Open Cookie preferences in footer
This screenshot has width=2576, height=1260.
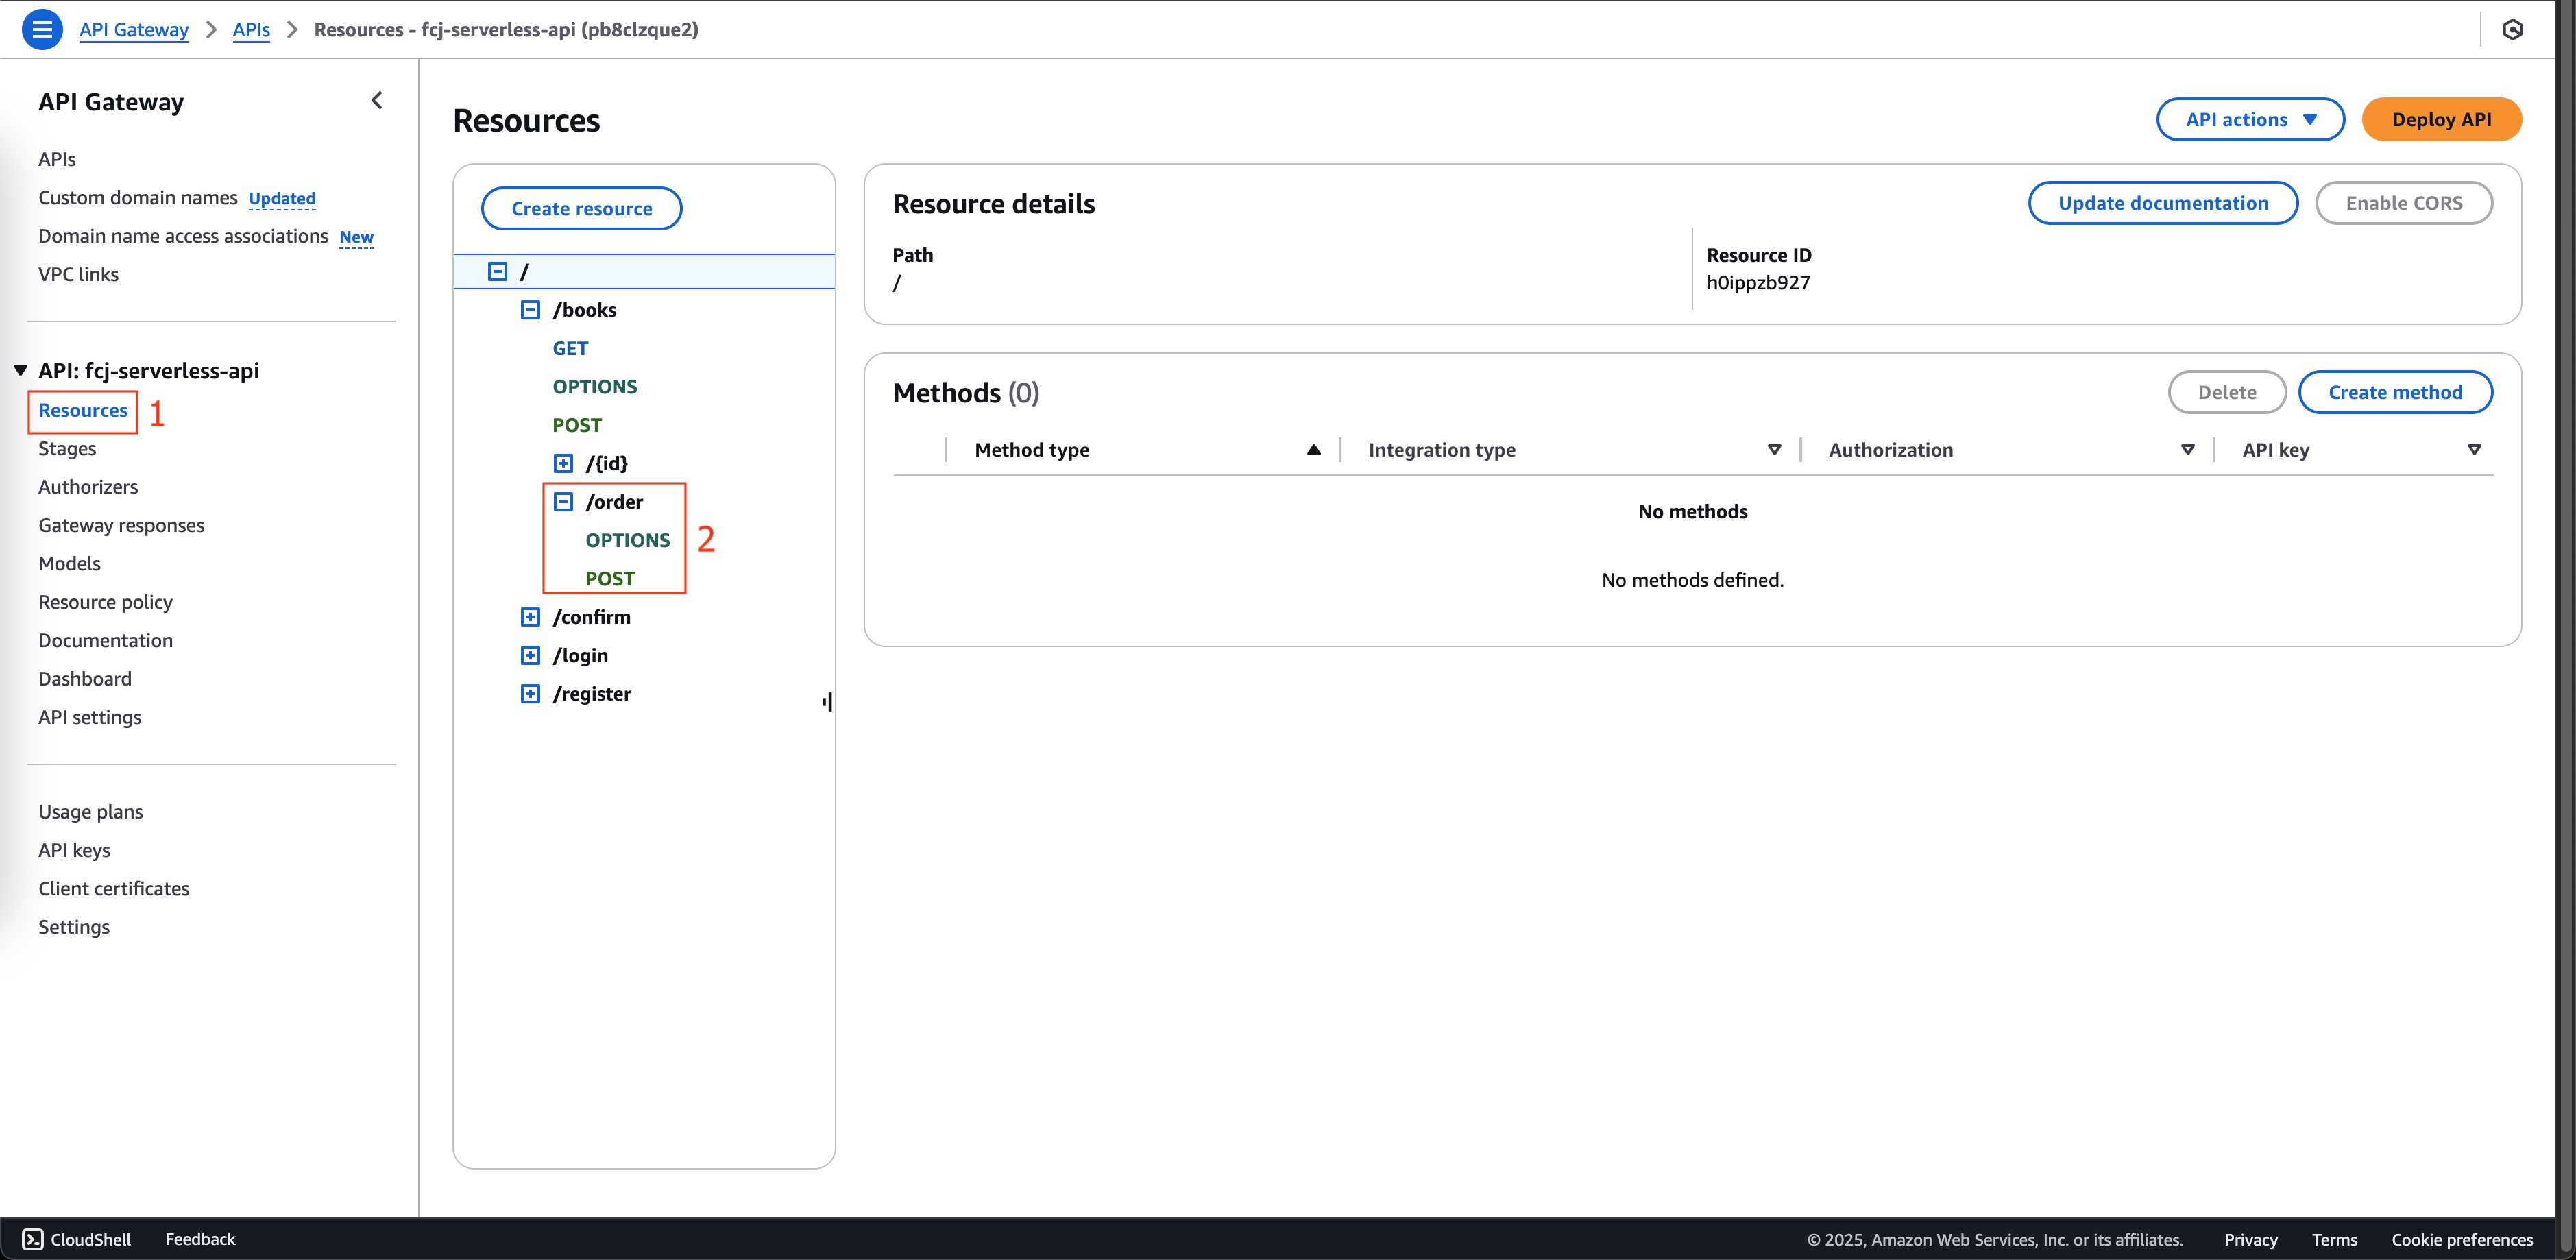coord(2462,1240)
